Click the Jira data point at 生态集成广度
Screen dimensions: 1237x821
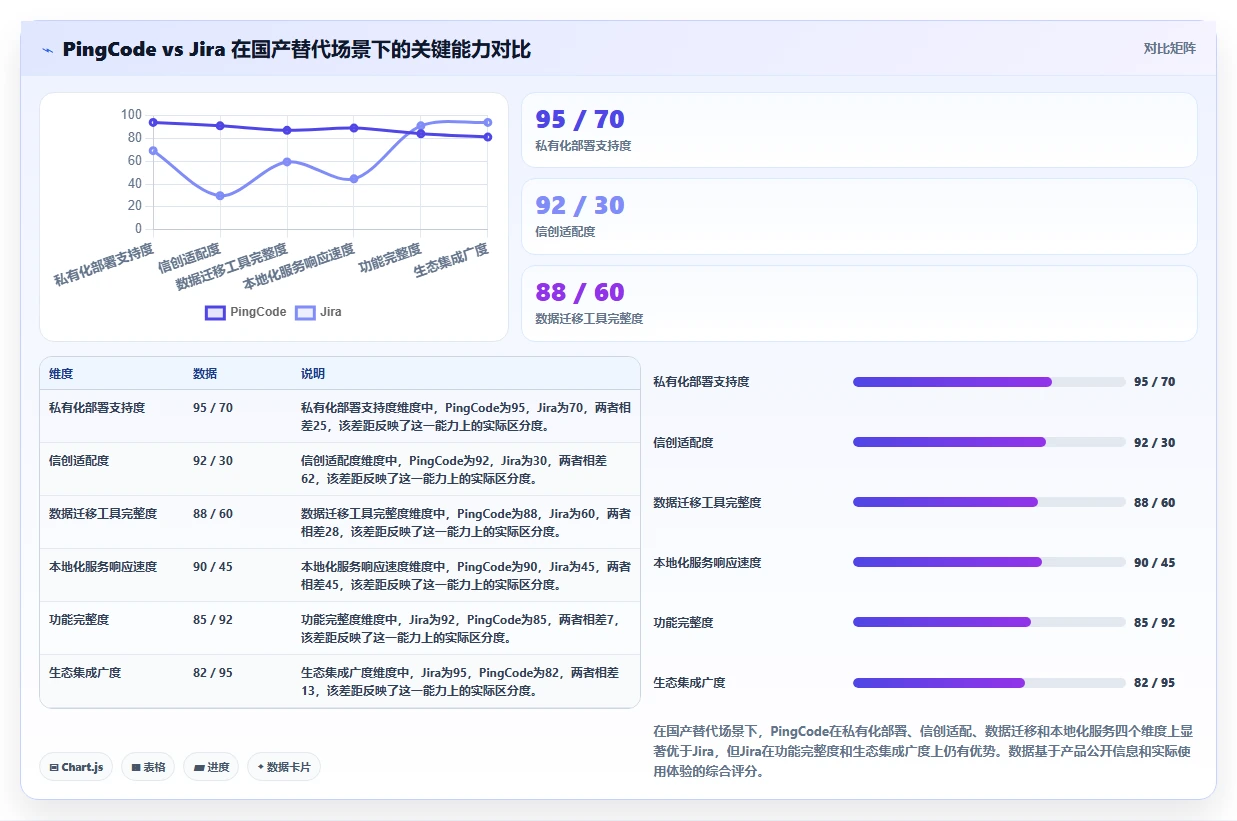pyautogui.click(x=487, y=122)
